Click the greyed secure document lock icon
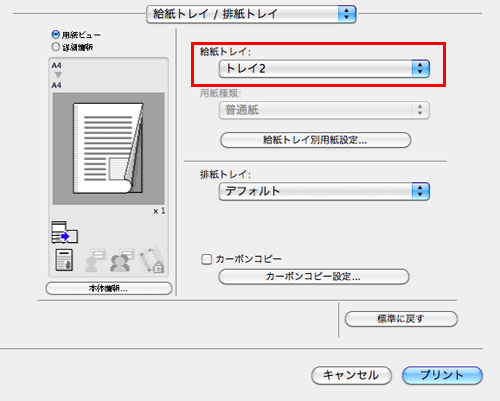500x401 pixels. 152,260
